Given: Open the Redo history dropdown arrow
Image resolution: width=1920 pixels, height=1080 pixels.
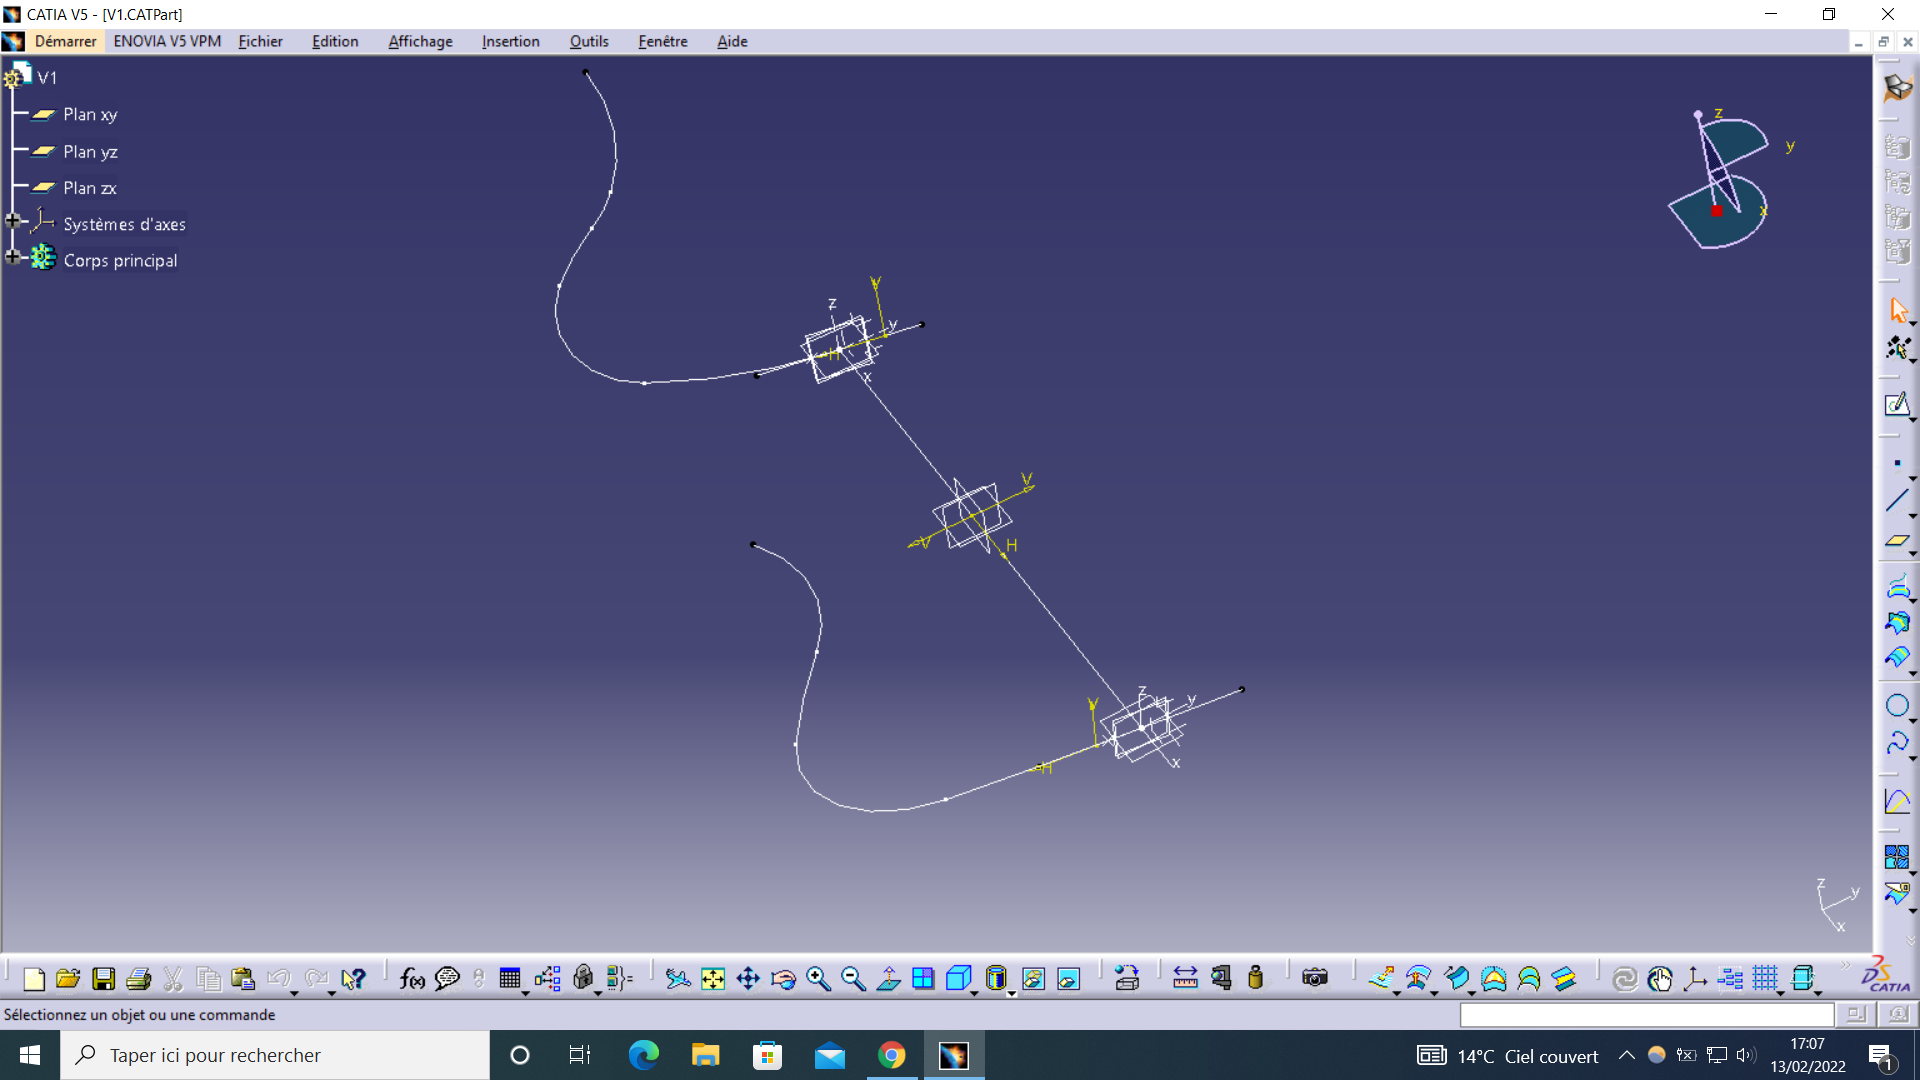Looking at the screenshot, I should tap(332, 993).
